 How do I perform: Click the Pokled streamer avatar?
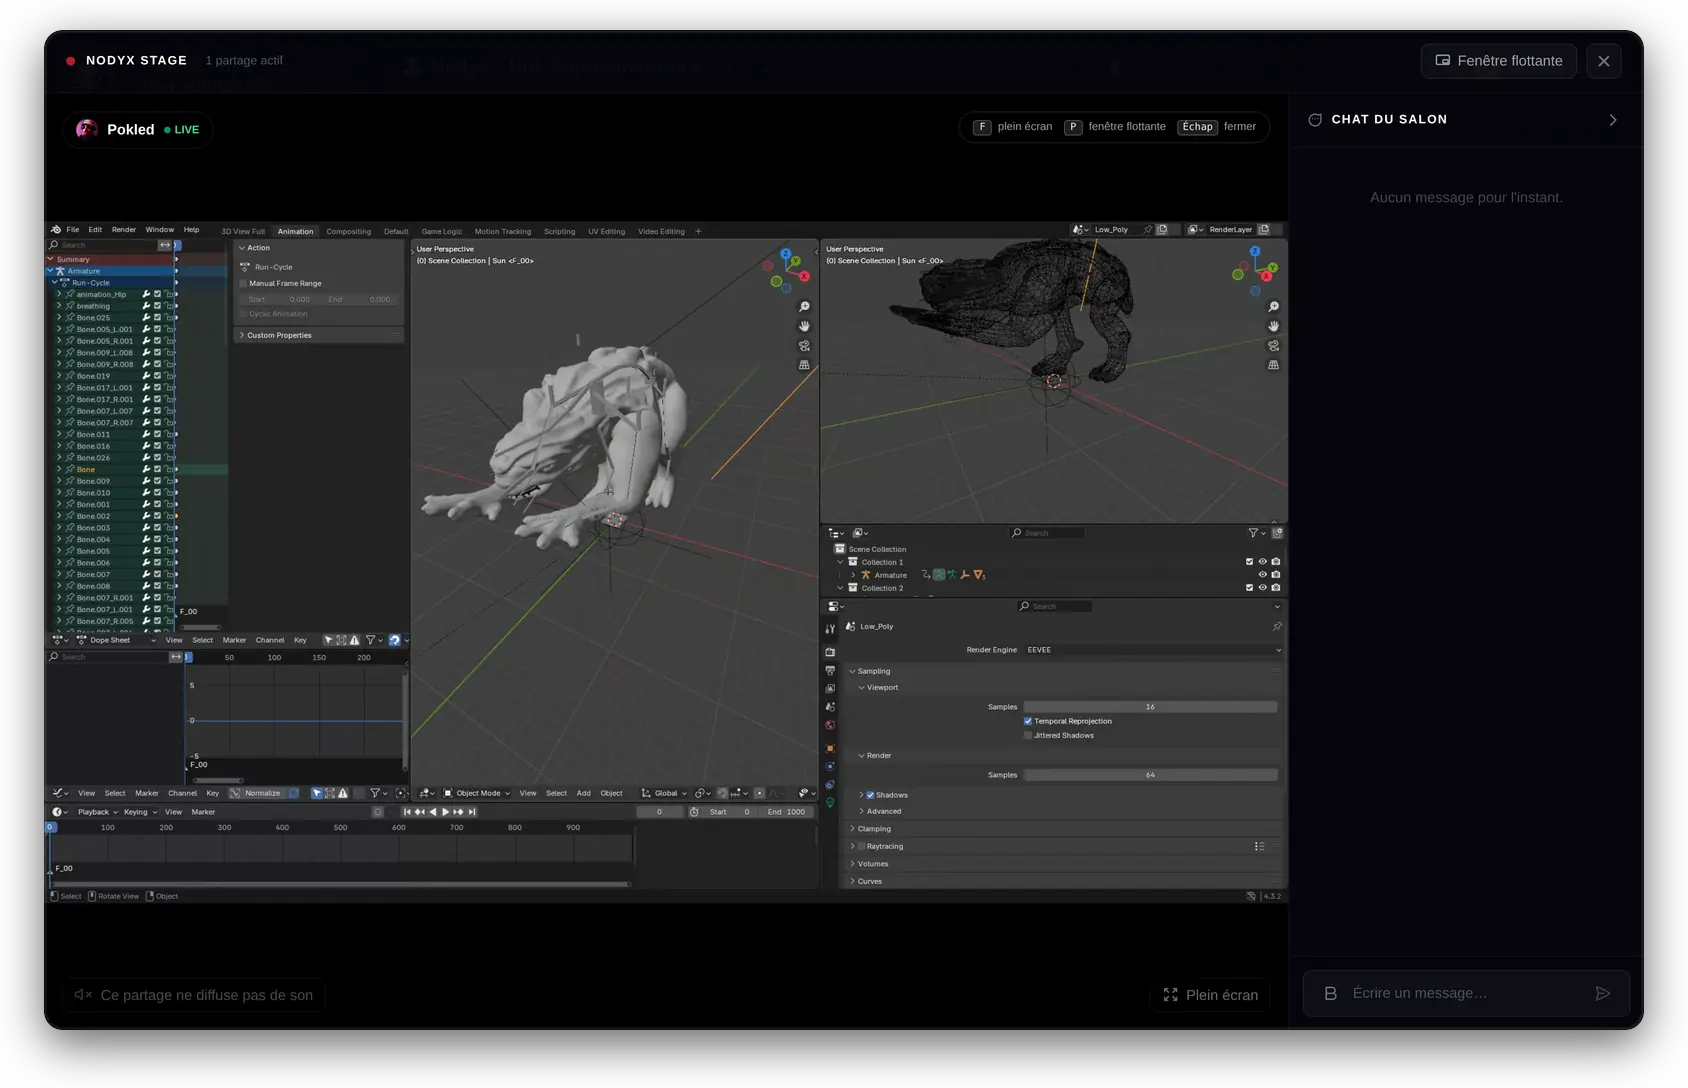tap(87, 129)
